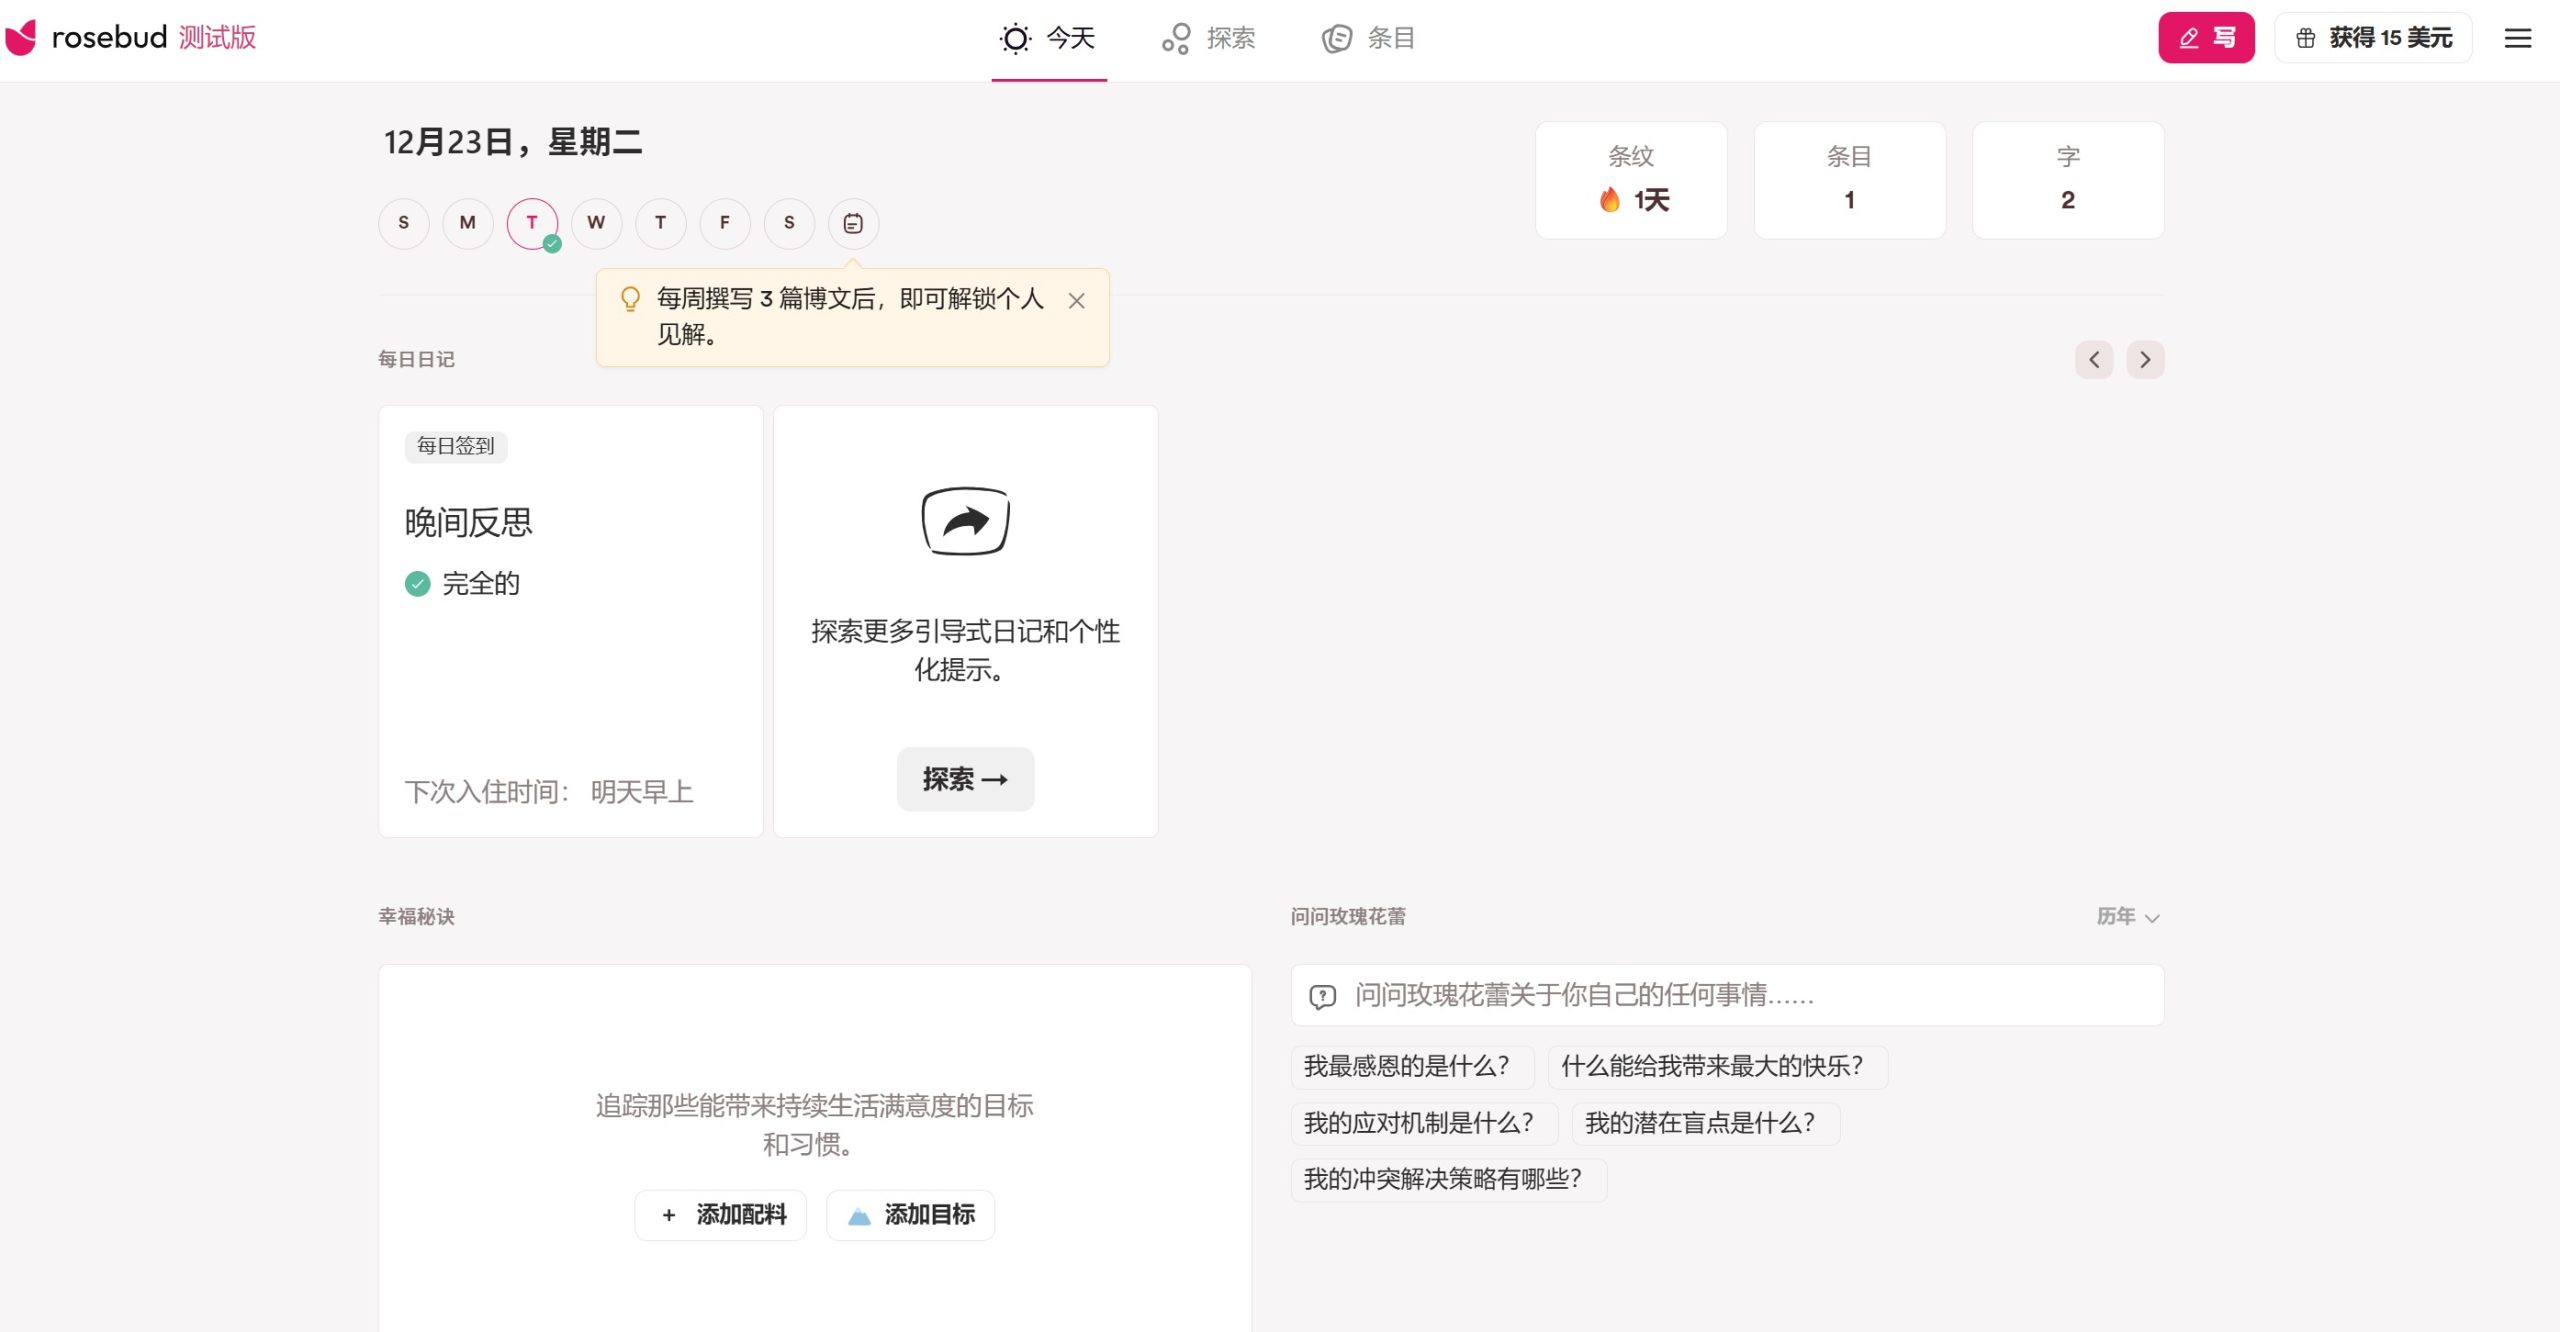Open the 历年 dropdown

(x=2126, y=916)
